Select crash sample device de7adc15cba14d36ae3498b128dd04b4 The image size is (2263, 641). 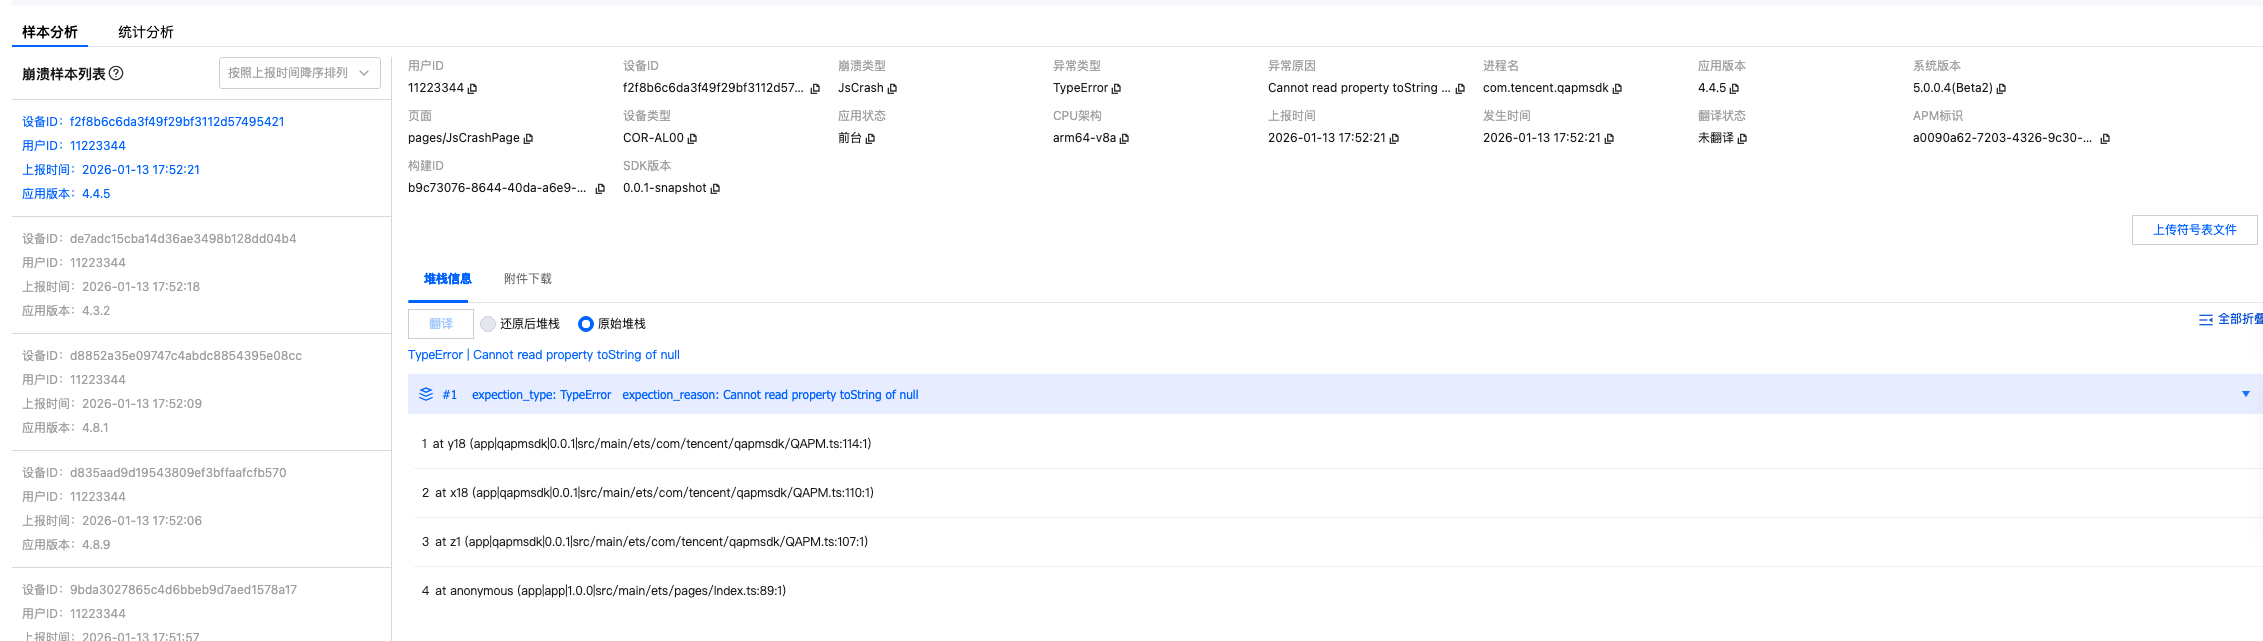pyautogui.click(x=201, y=275)
